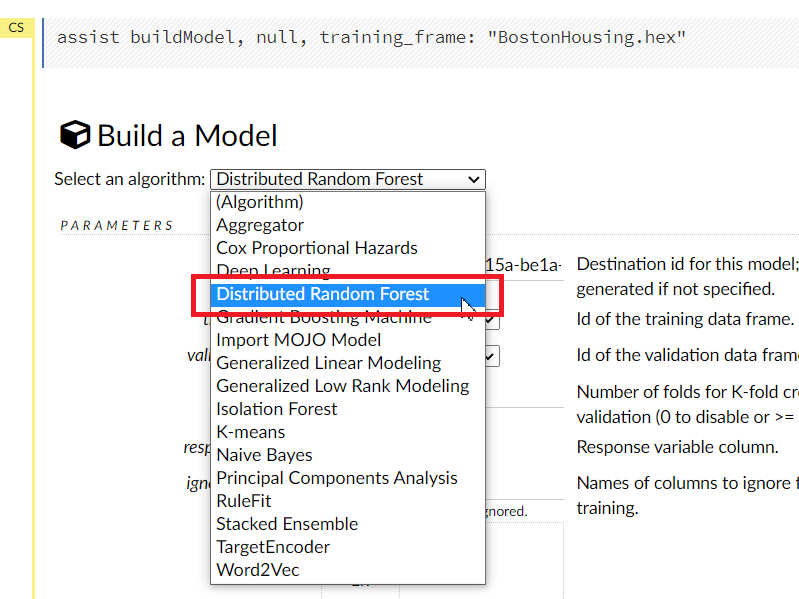Select Generalized Linear Modeling algorithm
799x599 pixels.
point(328,363)
